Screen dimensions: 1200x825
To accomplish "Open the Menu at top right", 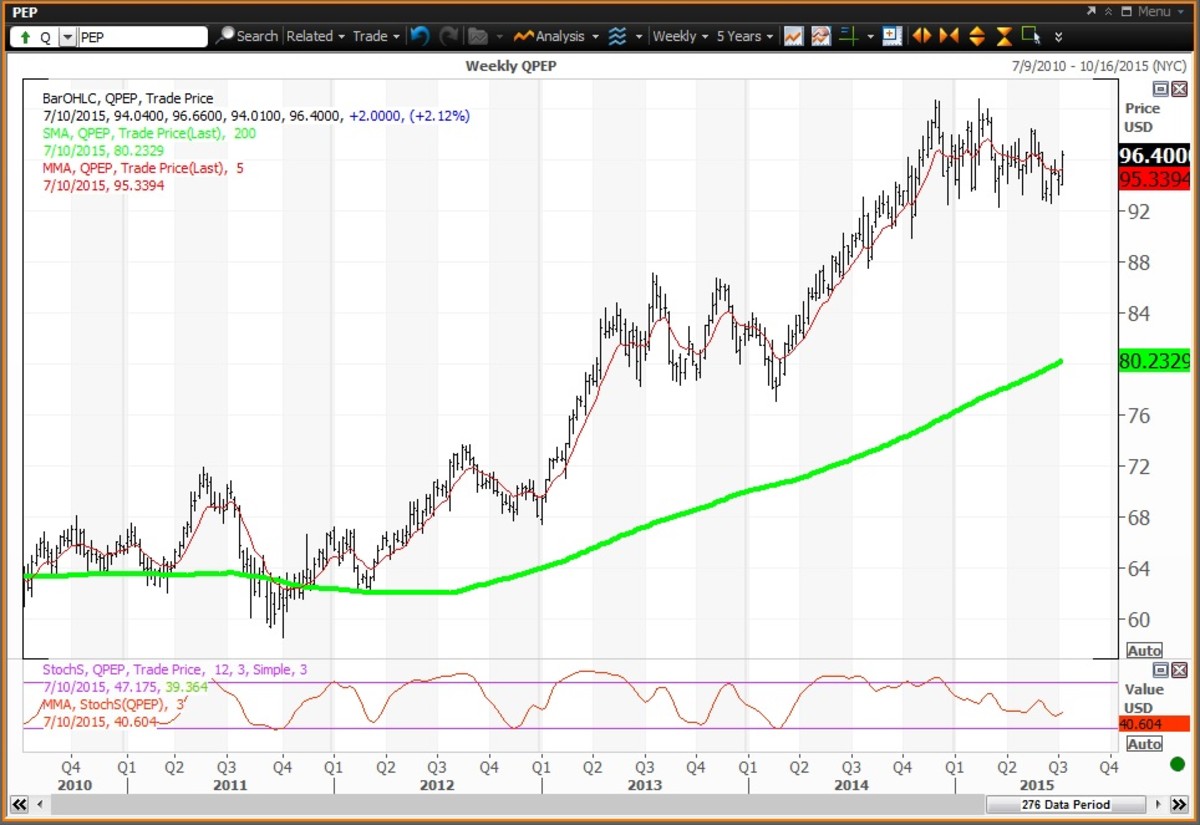I will 1155,12.
